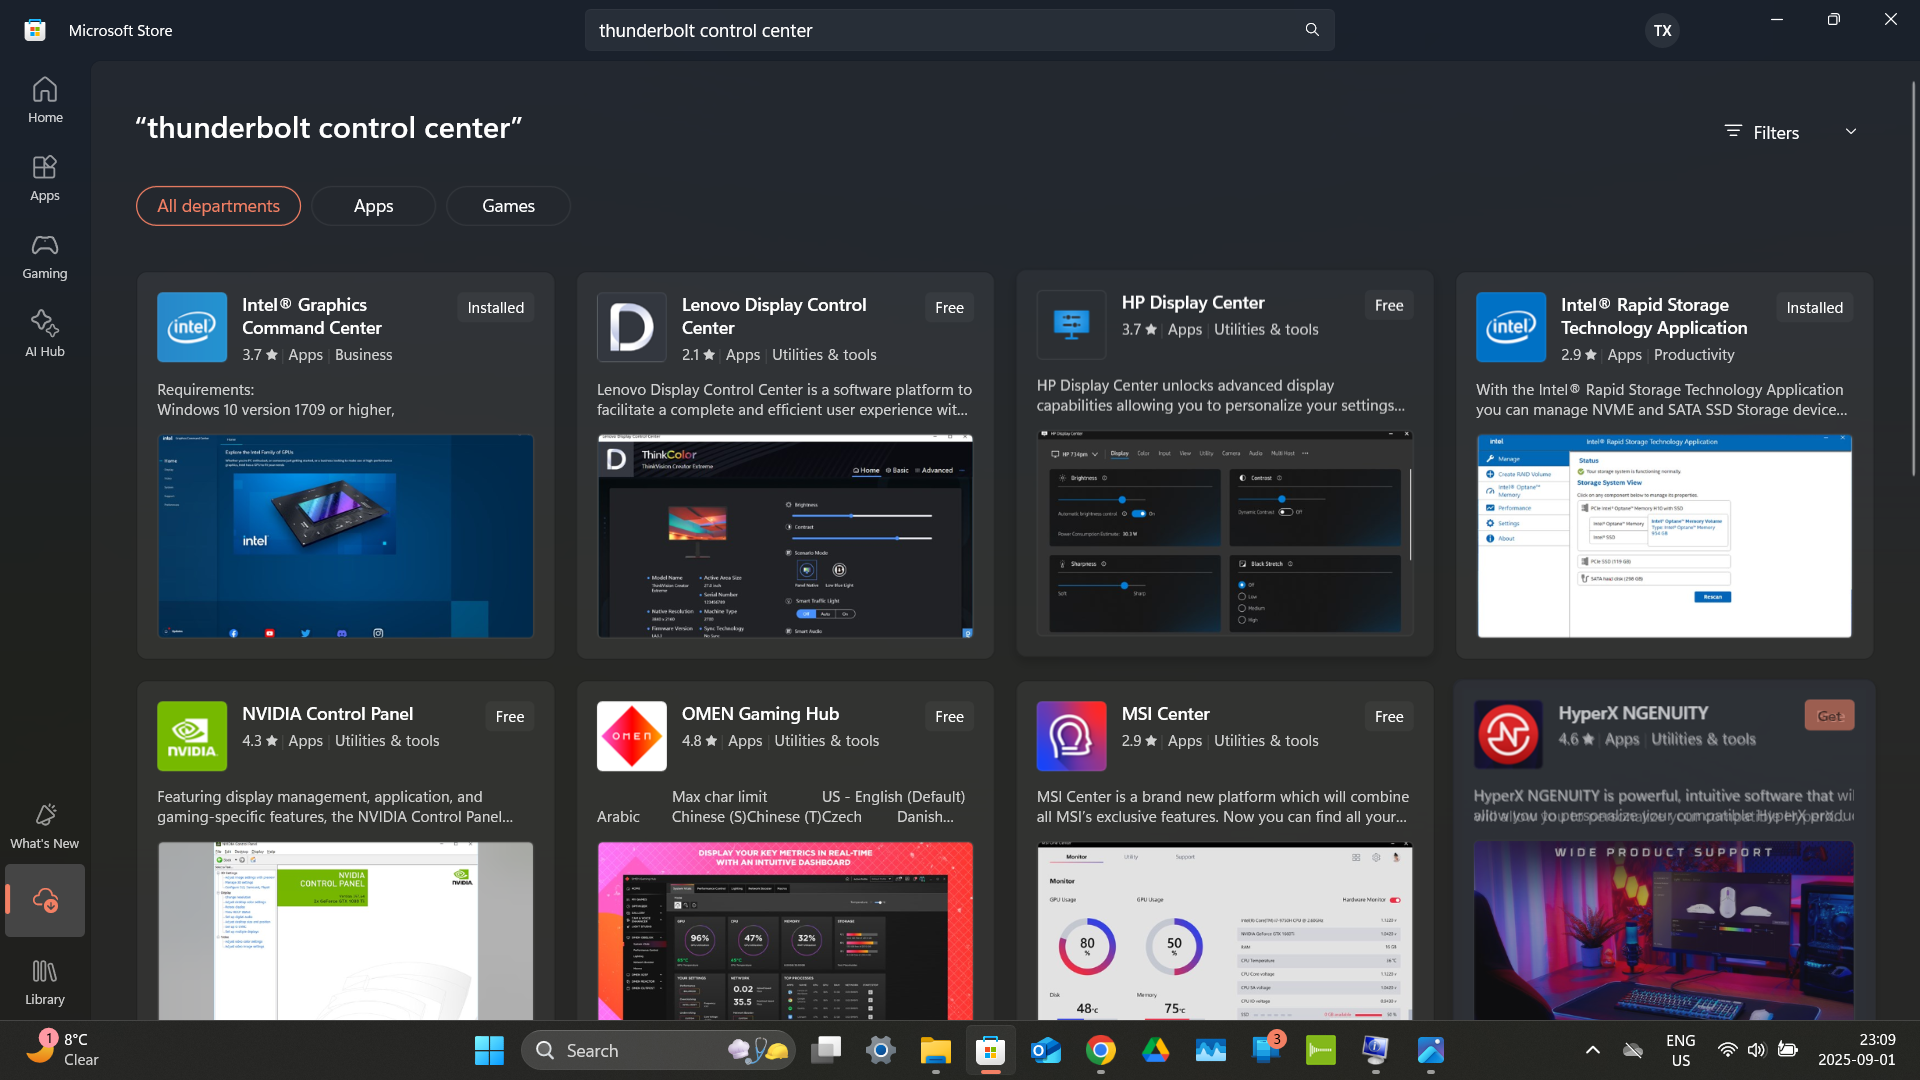1920x1080 pixels.
Task: Open Google Chrome from the taskbar
Action: (1101, 1050)
